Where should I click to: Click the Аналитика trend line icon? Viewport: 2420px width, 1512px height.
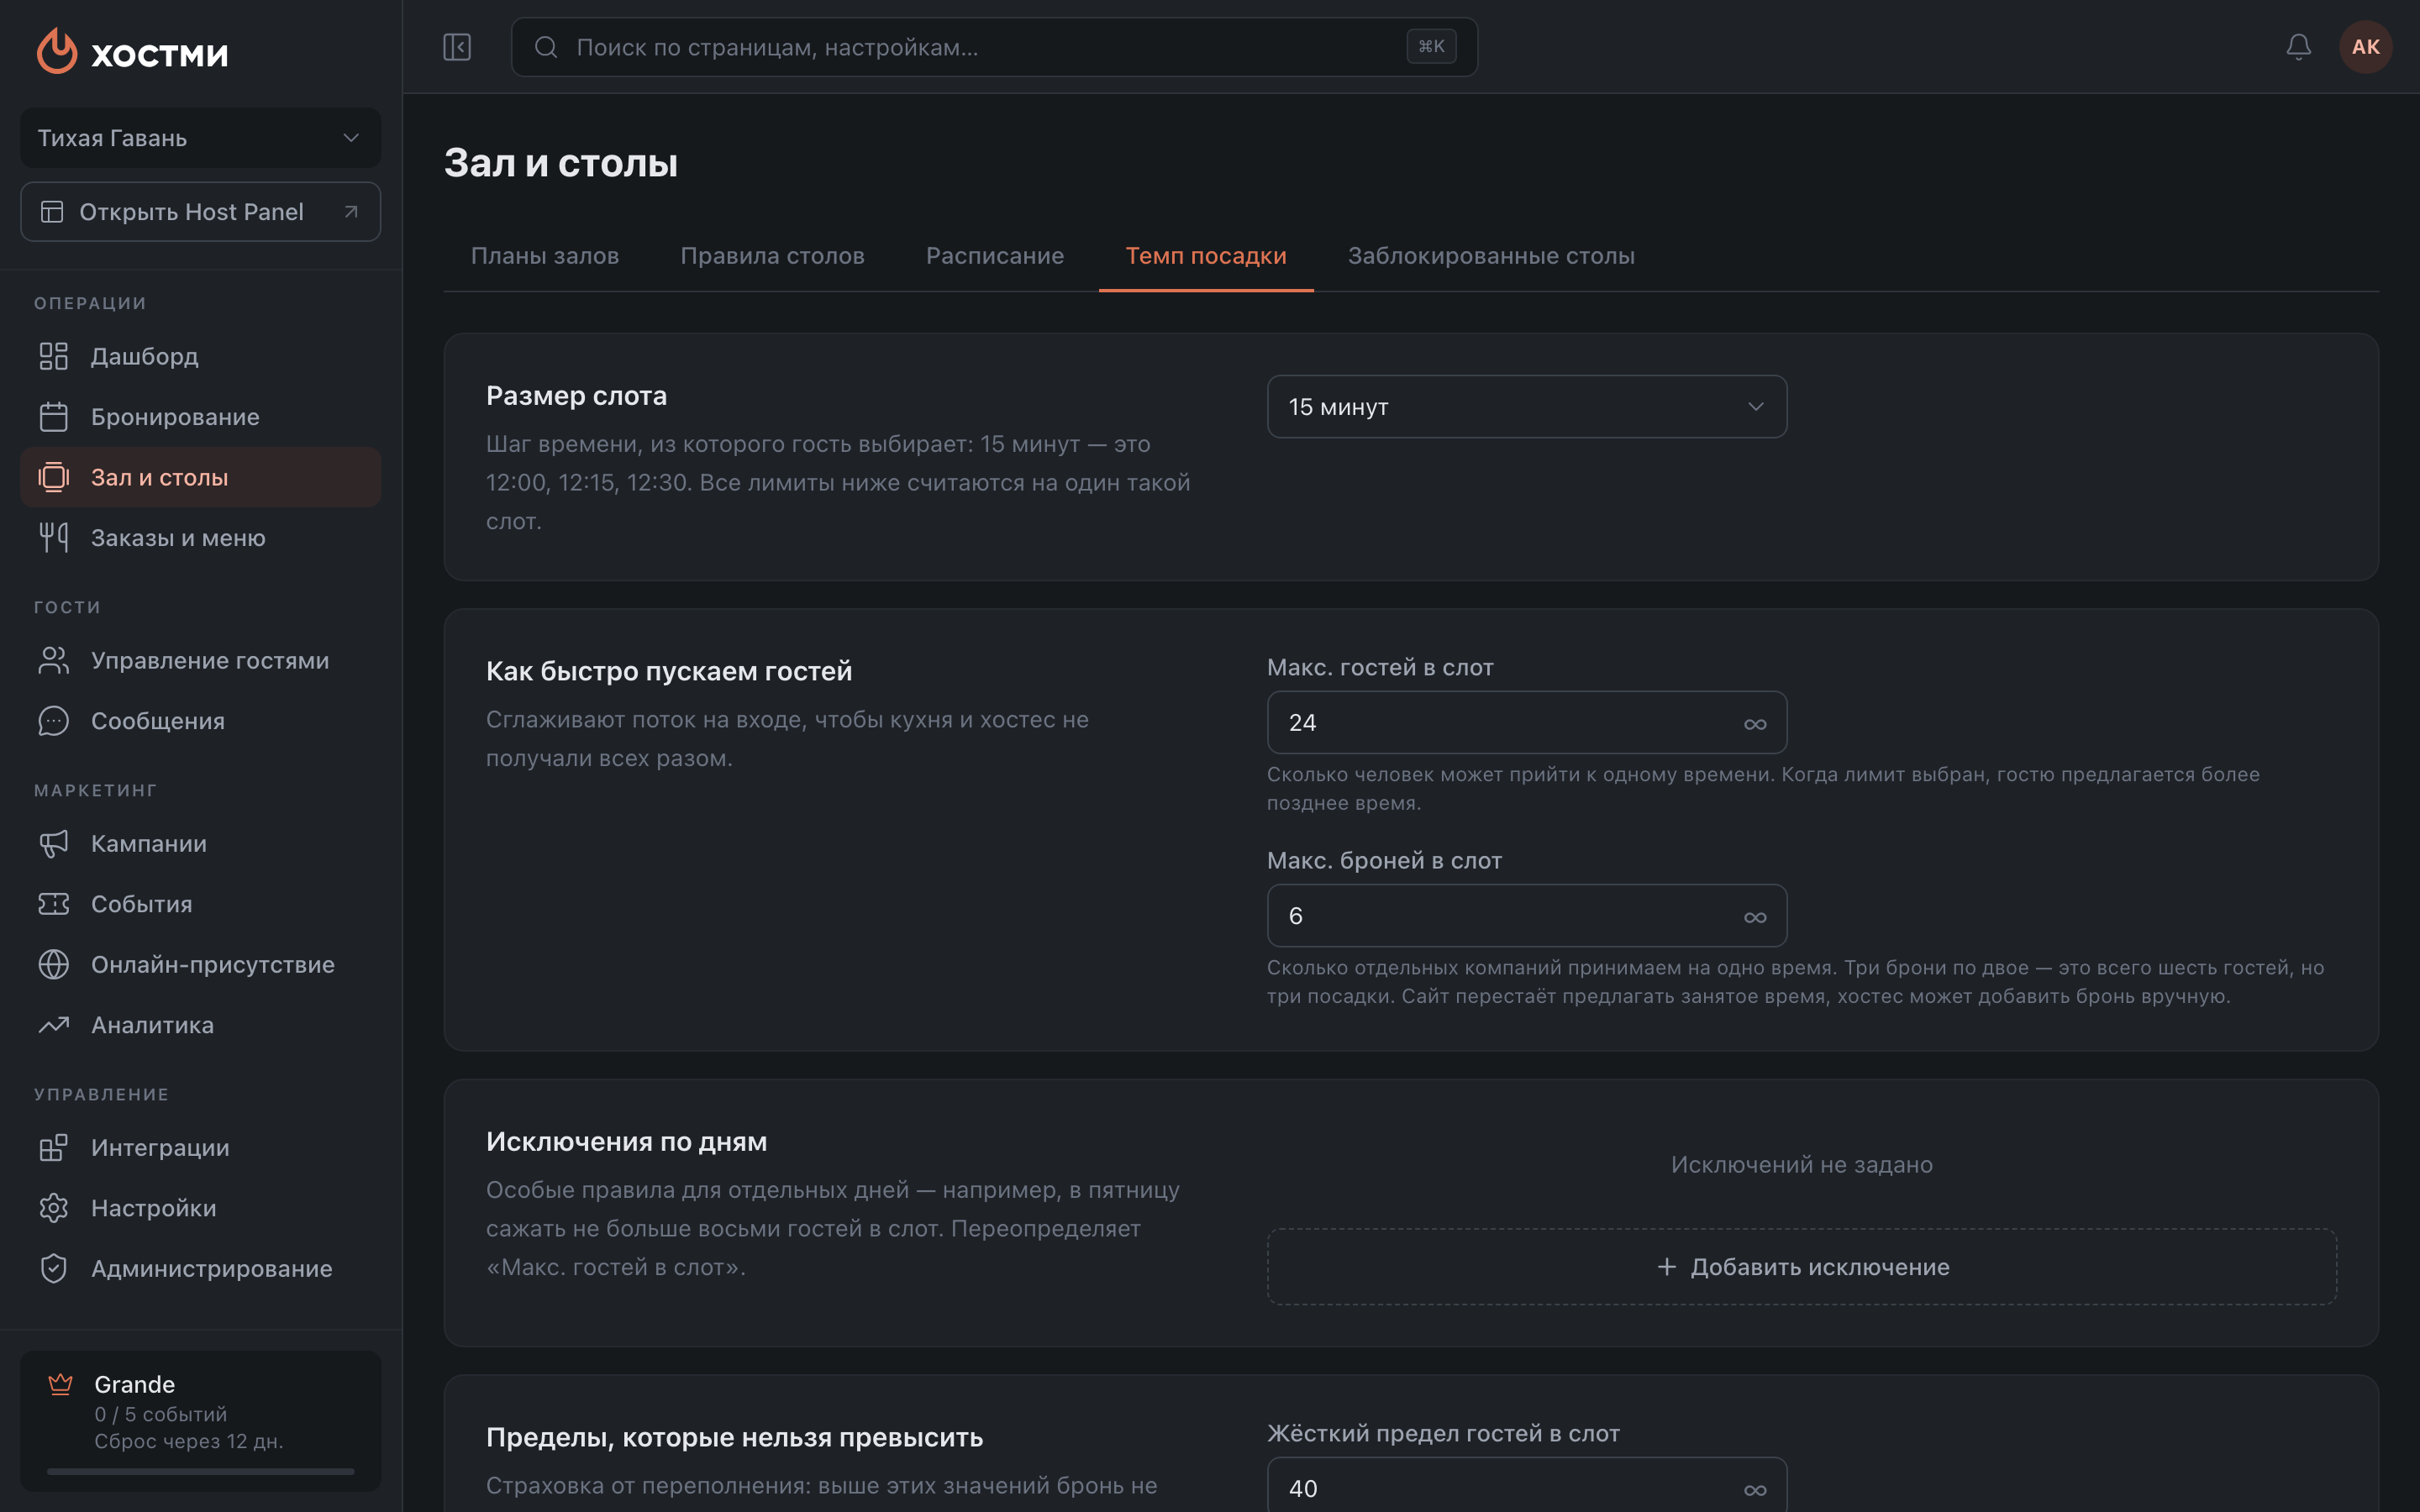54,1025
